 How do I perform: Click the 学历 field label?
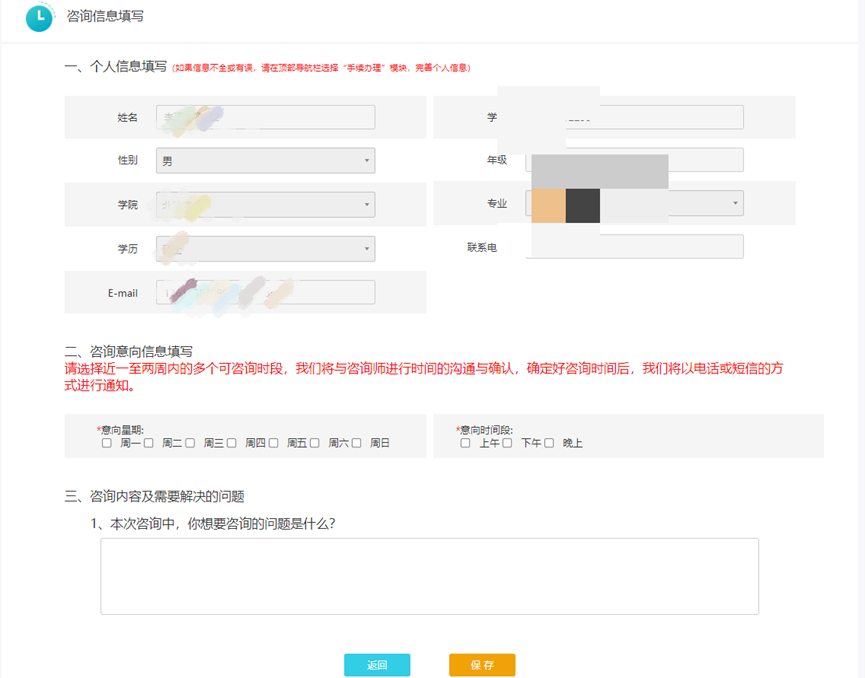pos(127,249)
